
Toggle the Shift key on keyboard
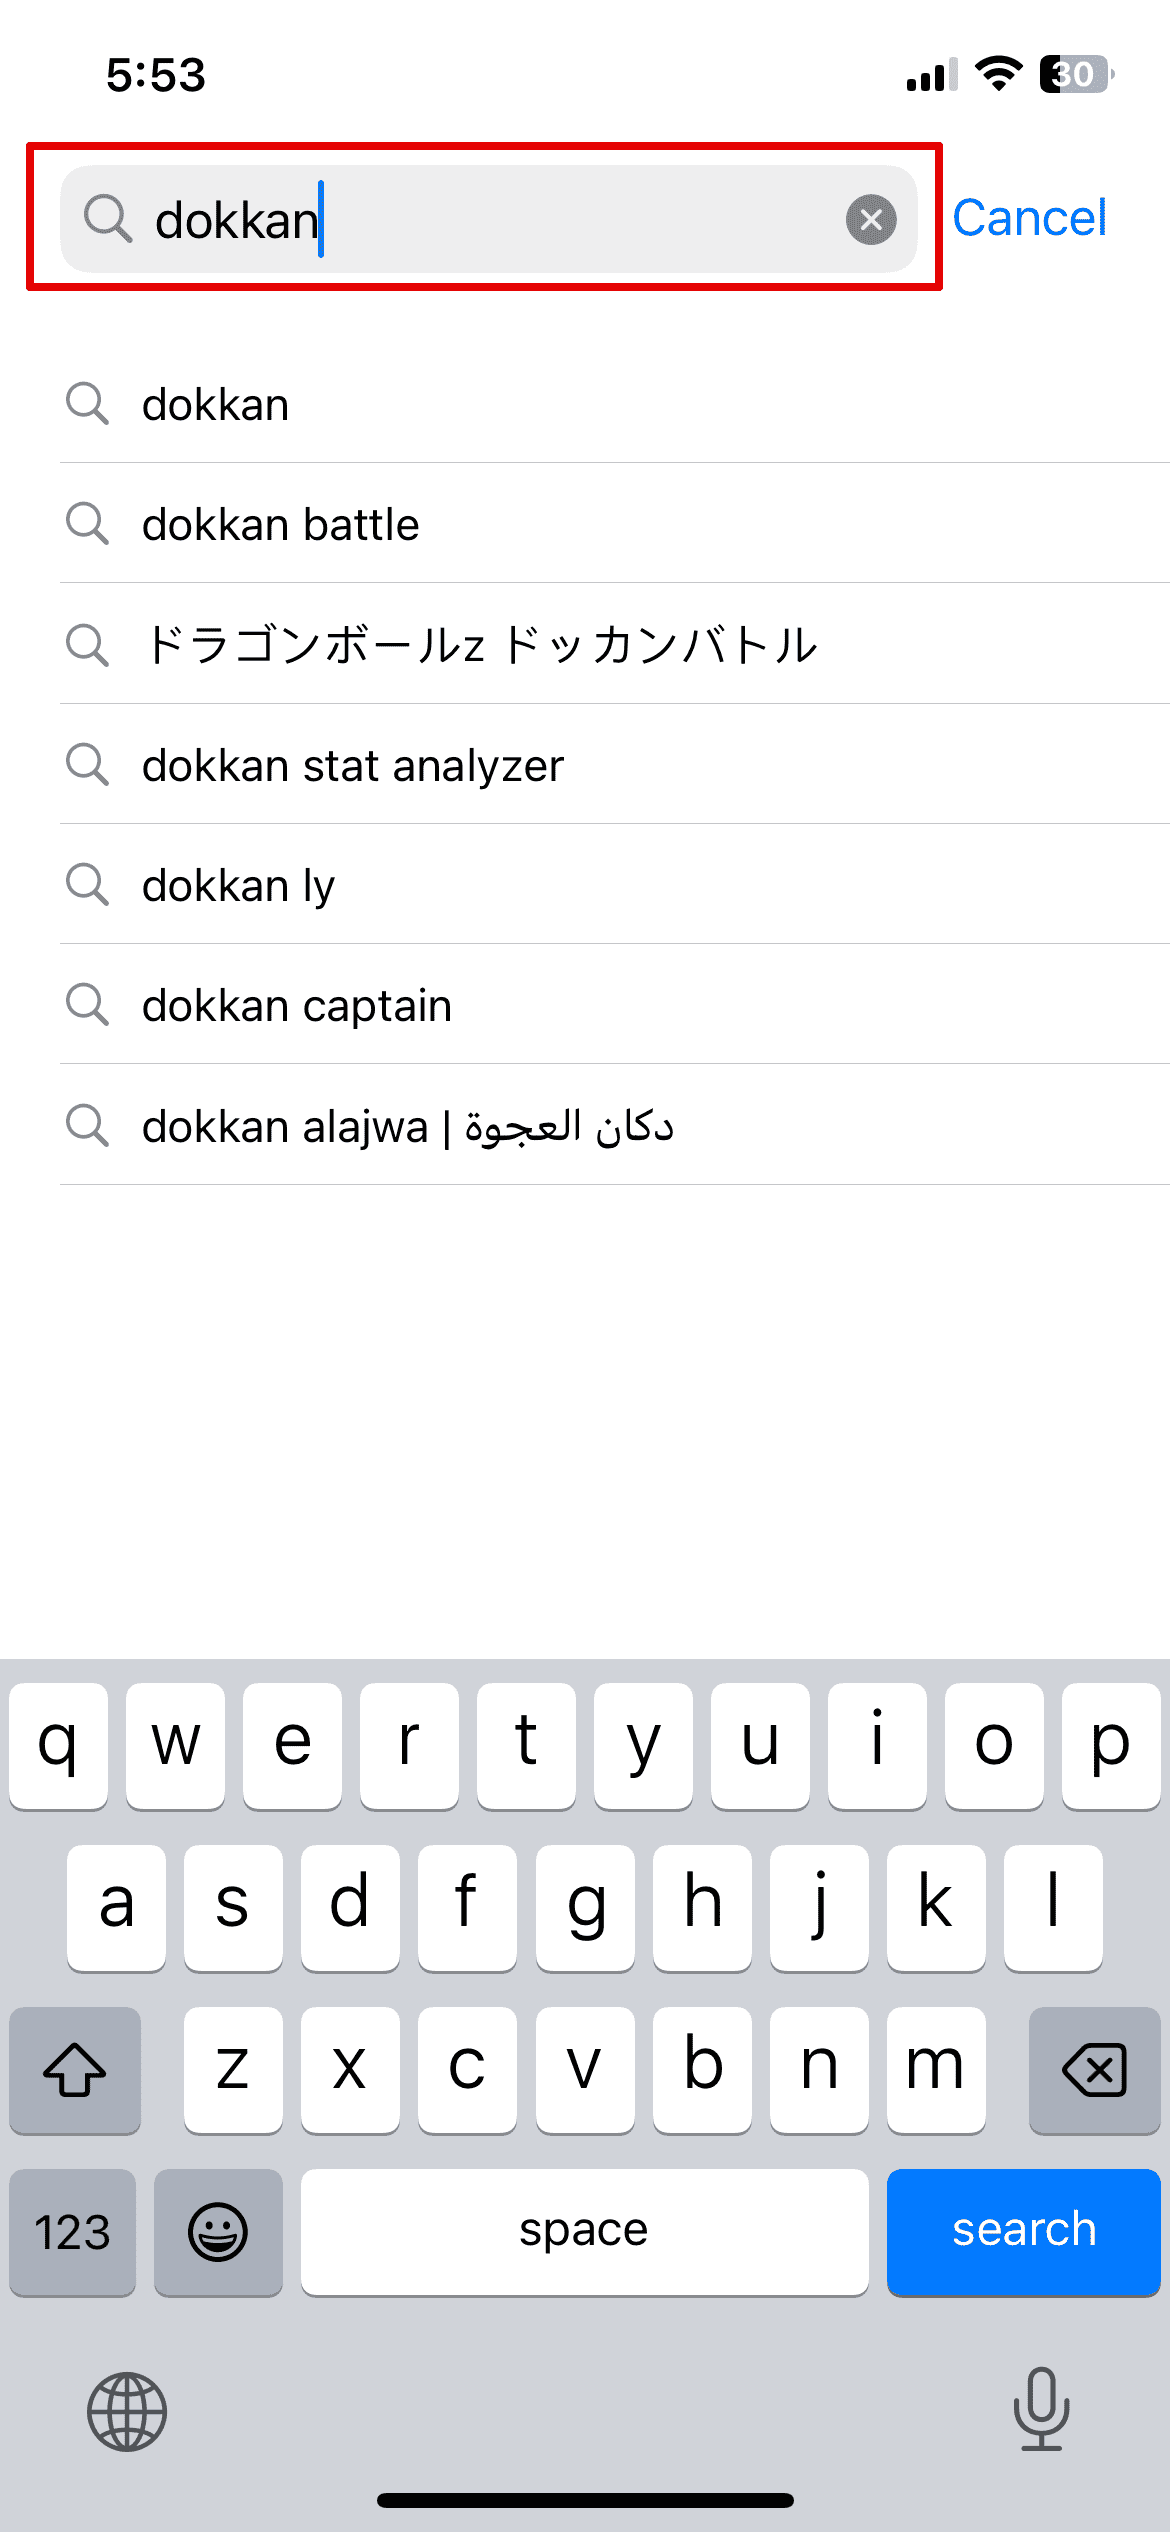pos(75,2069)
